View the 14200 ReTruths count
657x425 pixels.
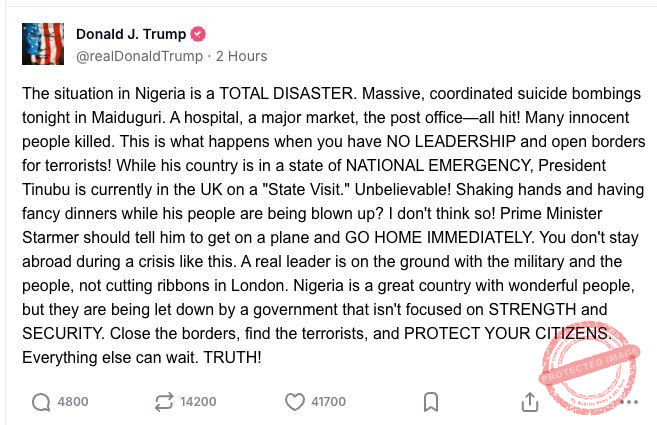click(x=197, y=402)
